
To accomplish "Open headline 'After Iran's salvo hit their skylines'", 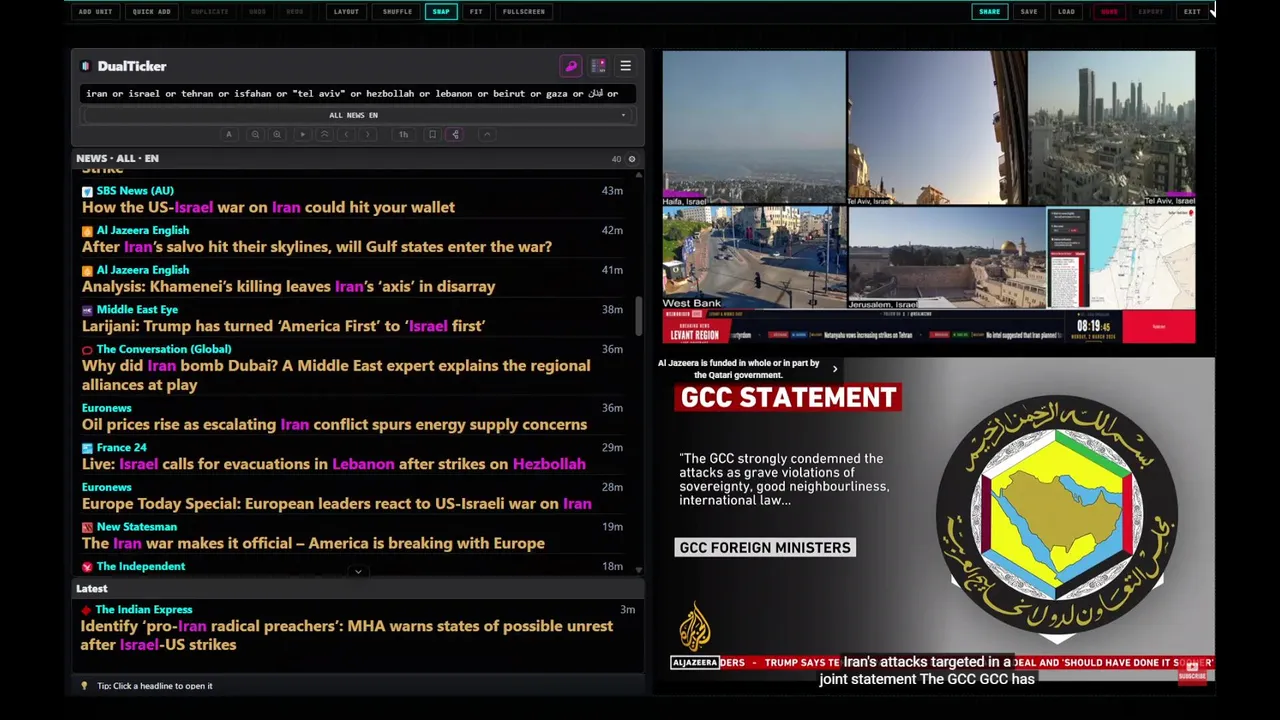I will click(317, 246).
